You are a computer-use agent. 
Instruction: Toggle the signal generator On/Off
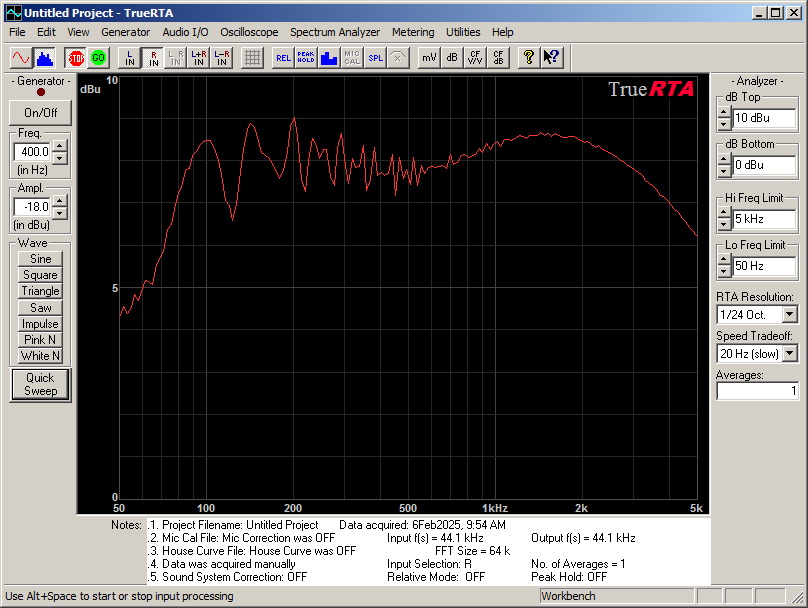(39, 112)
